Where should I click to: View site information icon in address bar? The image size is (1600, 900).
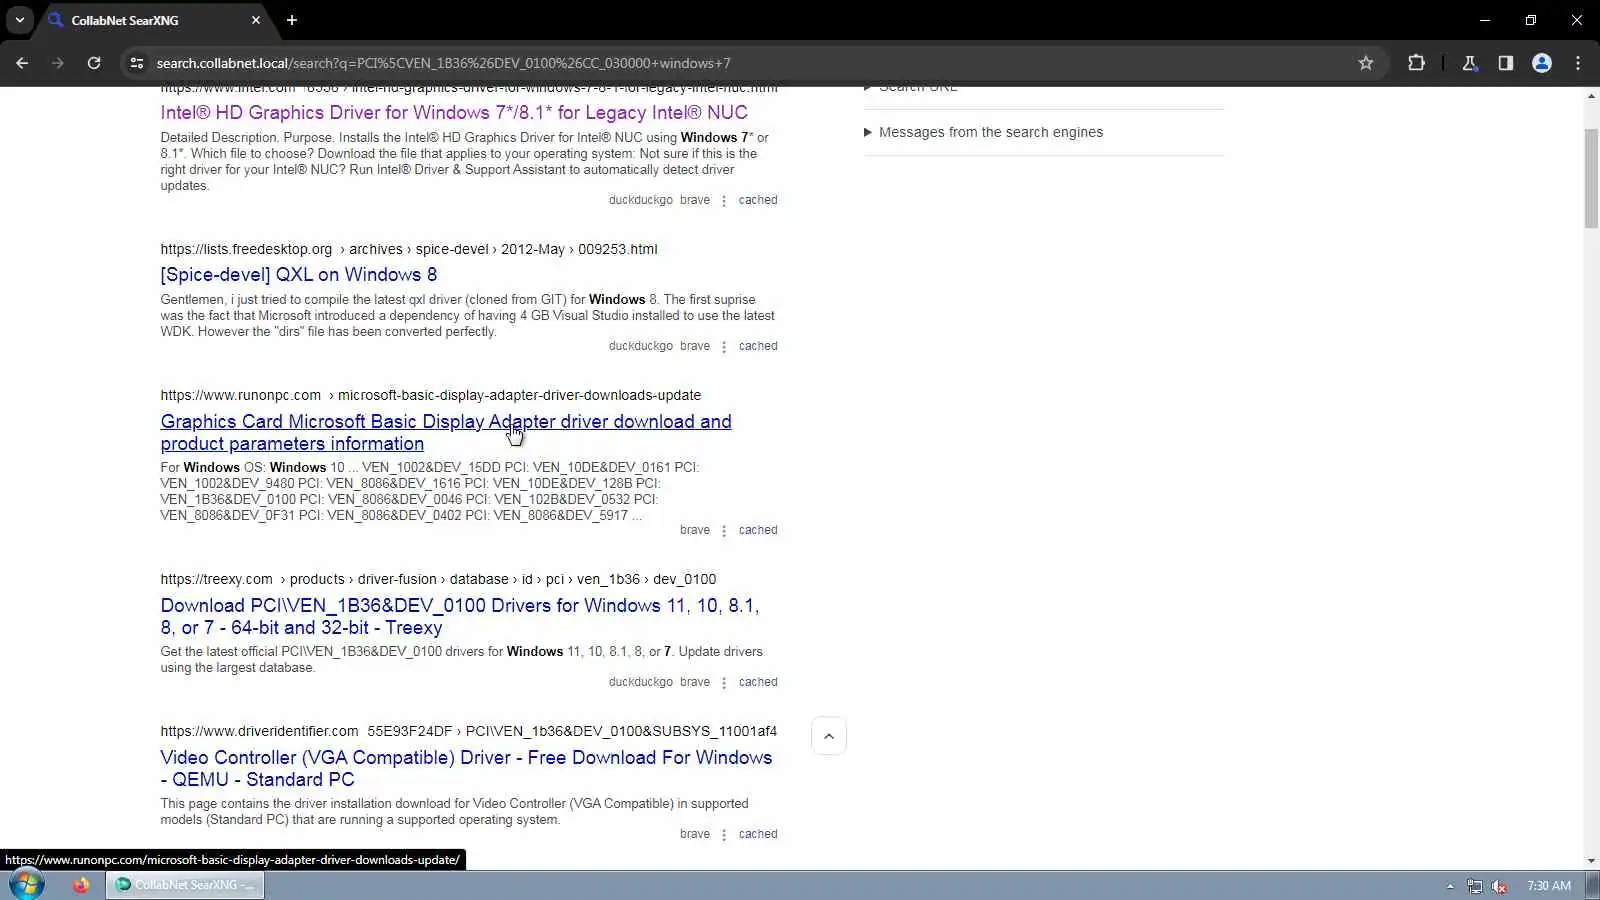[x=137, y=63]
